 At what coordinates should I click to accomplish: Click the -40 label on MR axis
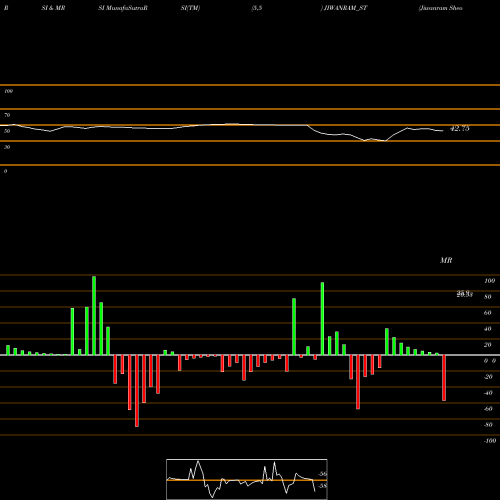[488, 393]
